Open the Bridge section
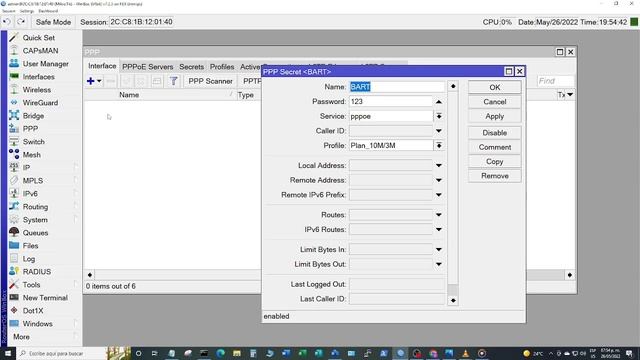The width and height of the screenshot is (640, 360). (x=33, y=116)
